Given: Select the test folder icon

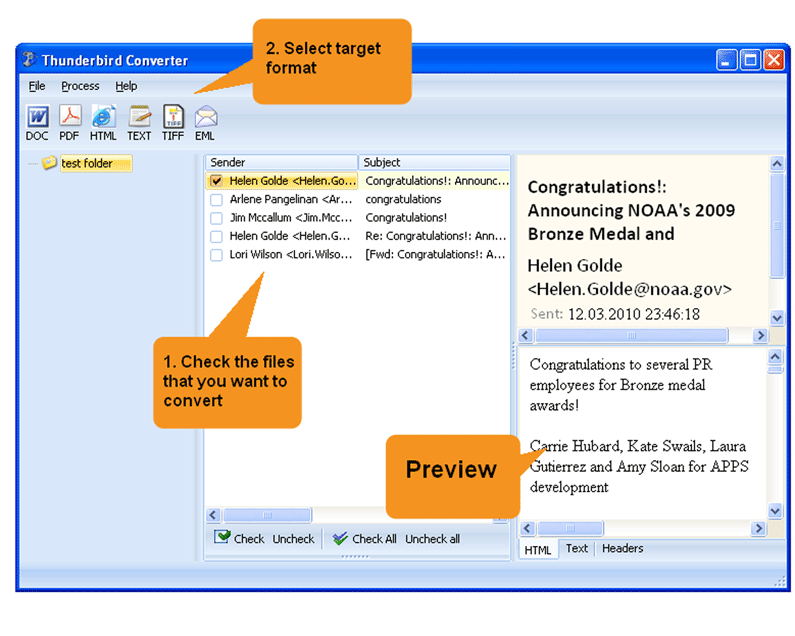Looking at the screenshot, I should [49, 164].
